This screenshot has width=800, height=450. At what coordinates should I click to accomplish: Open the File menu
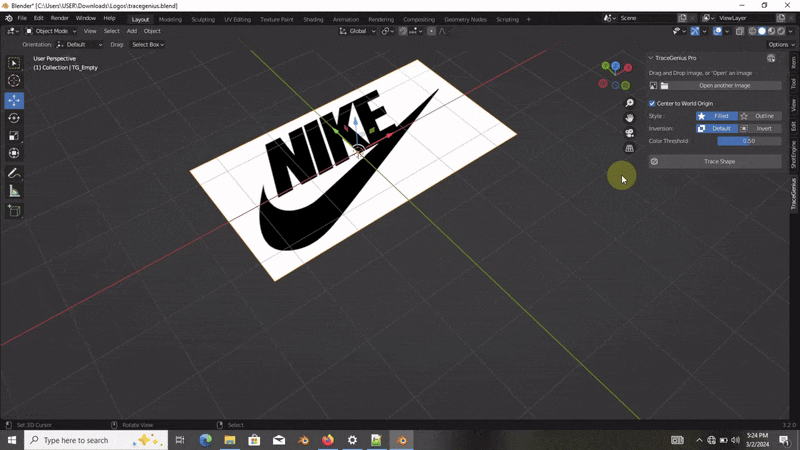(x=22, y=18)
